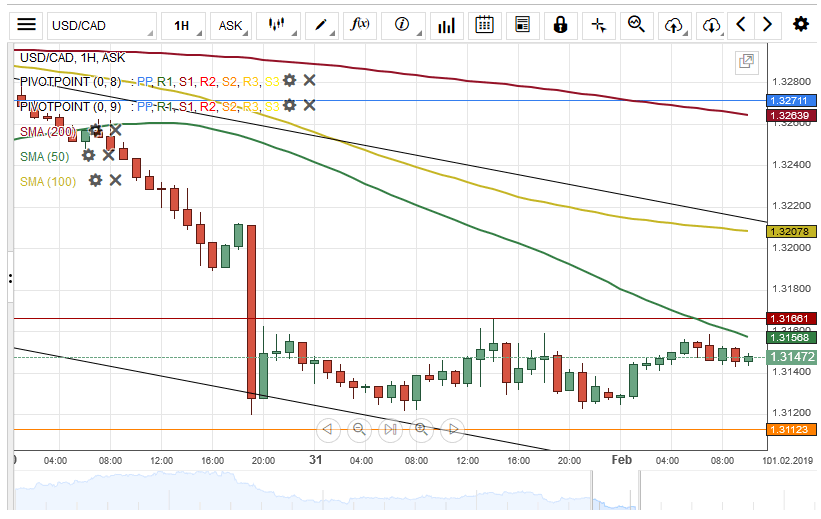This screenshot has height=519, width=821.
Task: Remove the SMA (200) indicator
Action: (115, 130)
